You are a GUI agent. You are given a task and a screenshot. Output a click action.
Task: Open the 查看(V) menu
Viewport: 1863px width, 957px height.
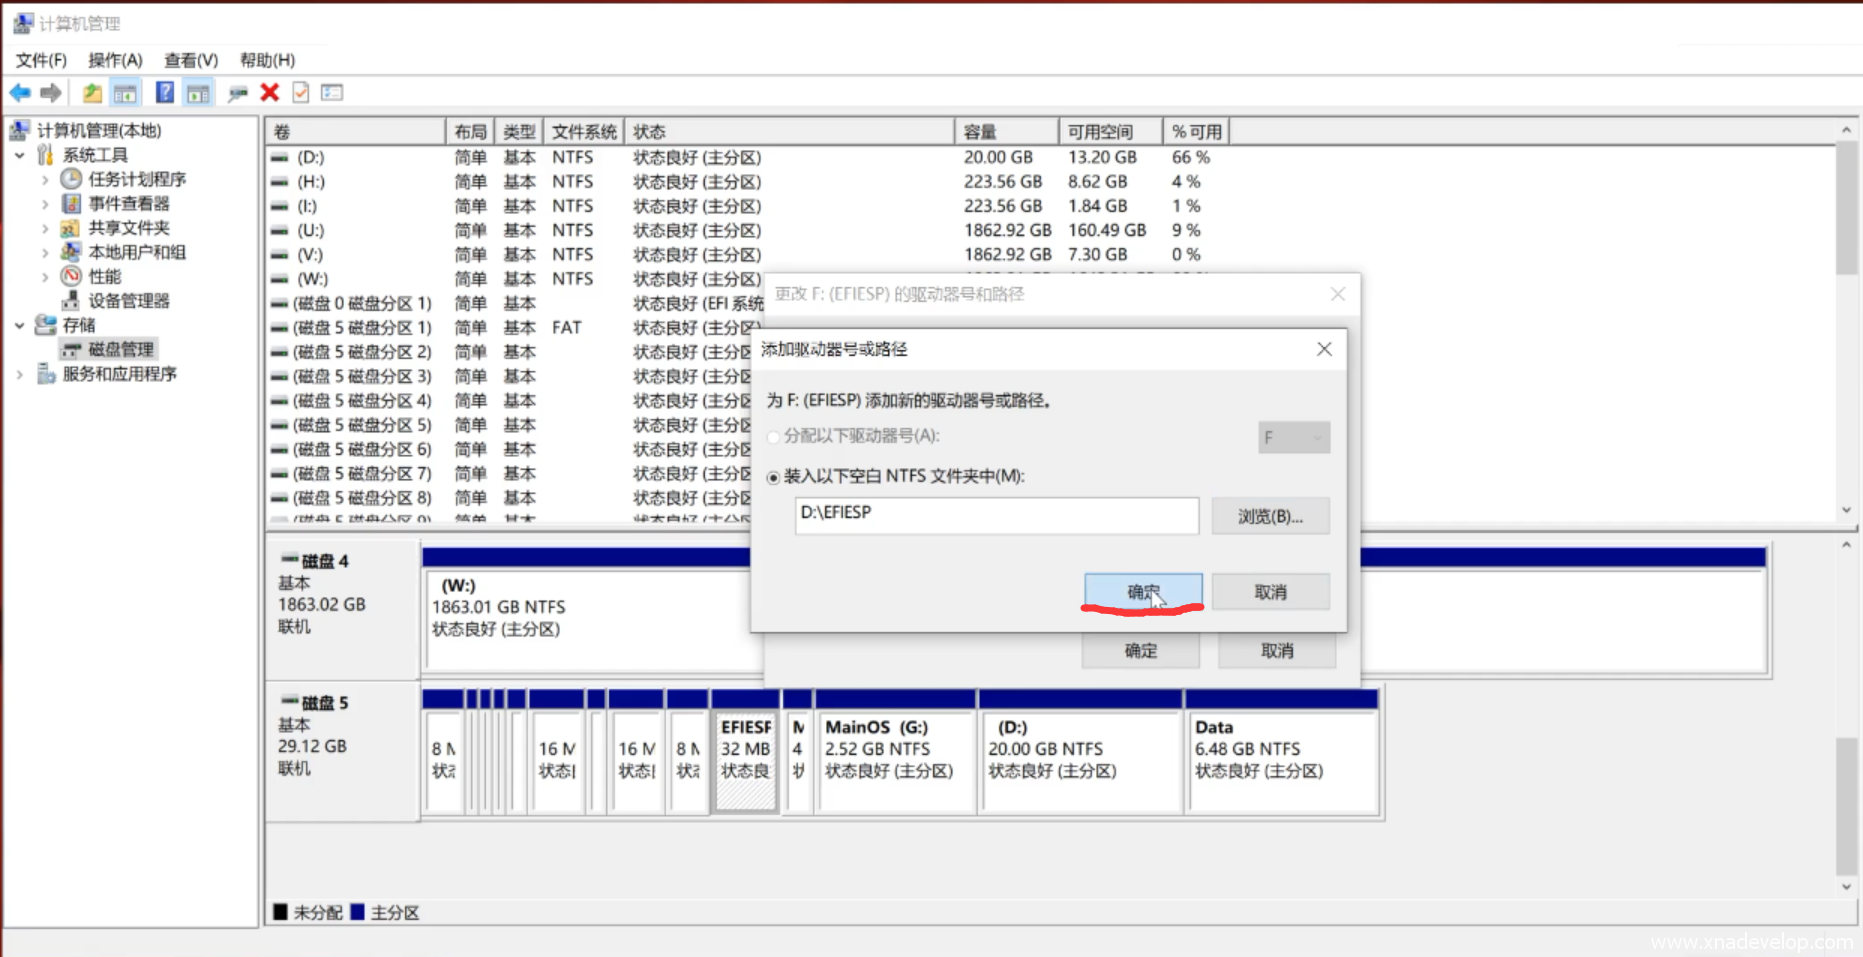[x=190, y=60]
